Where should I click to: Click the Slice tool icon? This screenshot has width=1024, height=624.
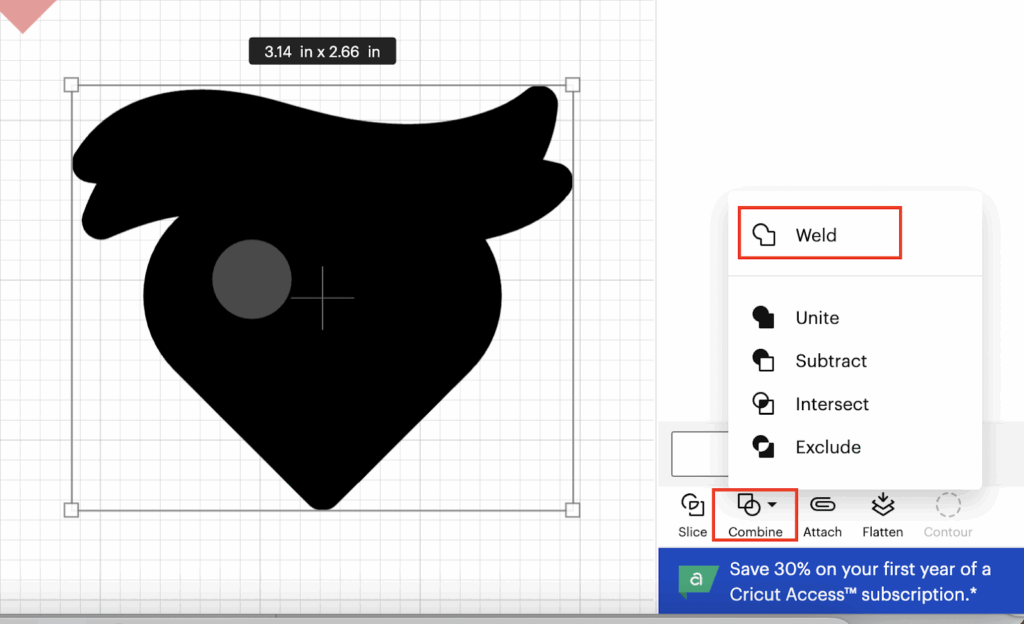click(692, 505)
